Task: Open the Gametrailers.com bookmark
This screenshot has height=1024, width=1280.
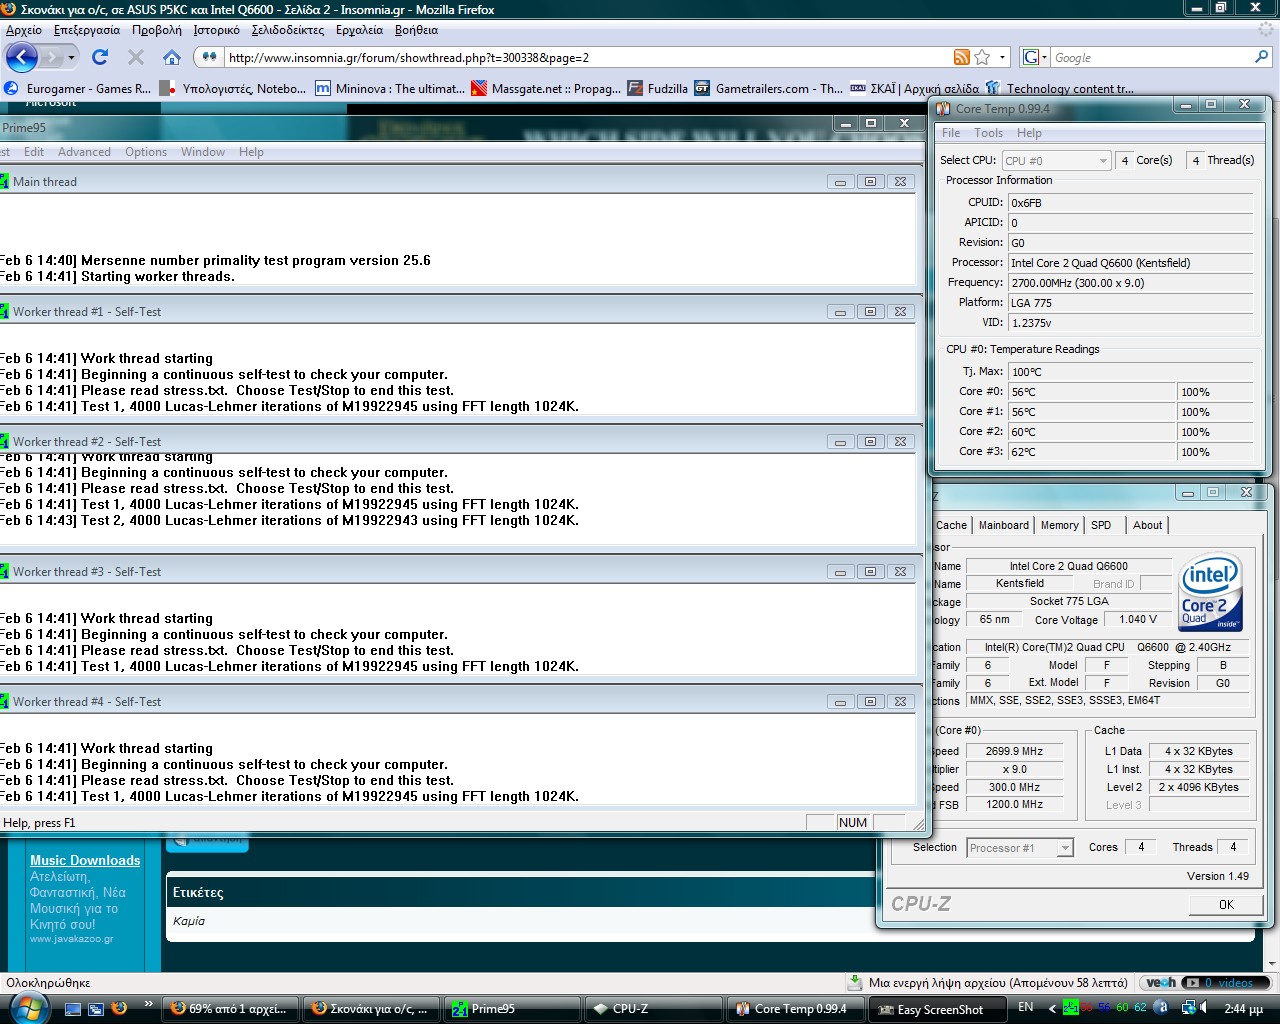Action: click(x=769, y=88)
